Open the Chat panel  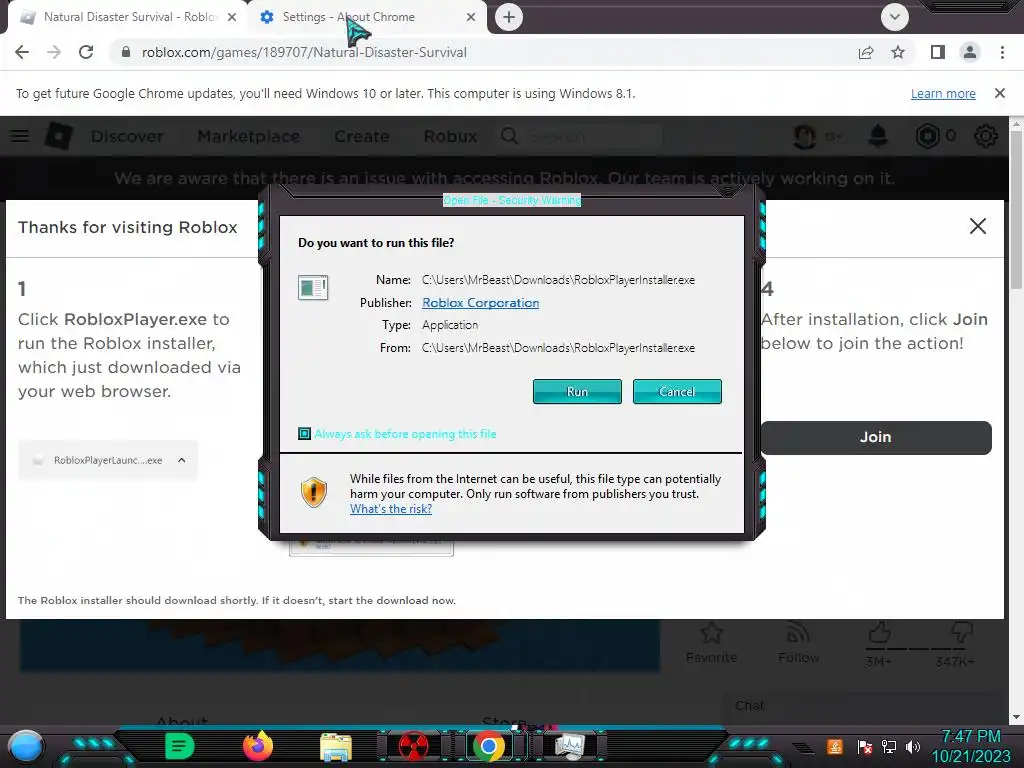point(750,705)
